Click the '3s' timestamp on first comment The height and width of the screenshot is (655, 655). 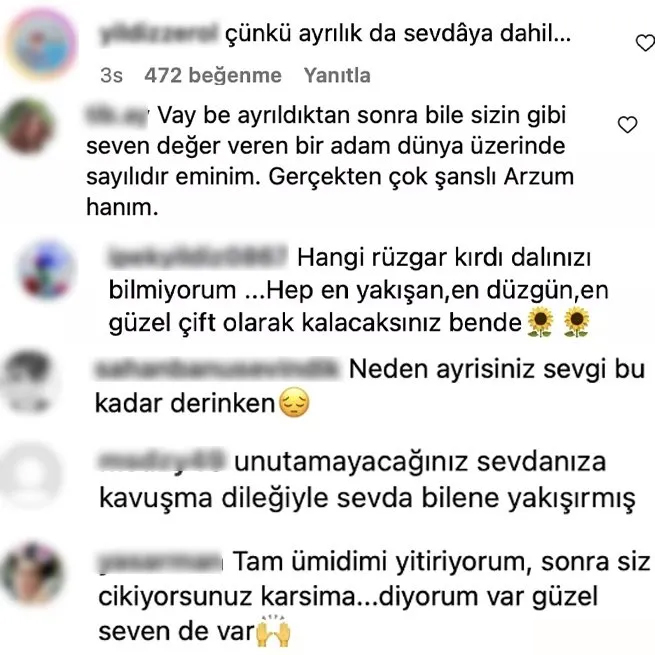point(112,76)
